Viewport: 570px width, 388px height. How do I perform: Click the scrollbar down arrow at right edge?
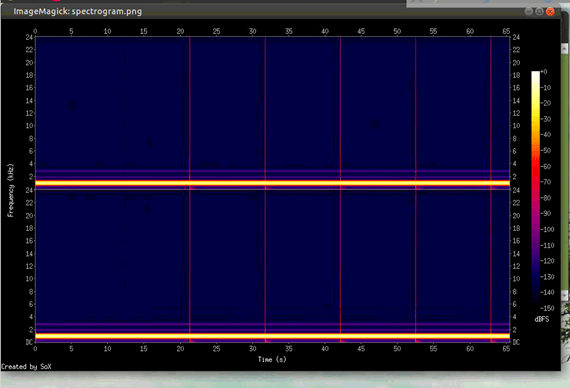[x=565, y=295]
